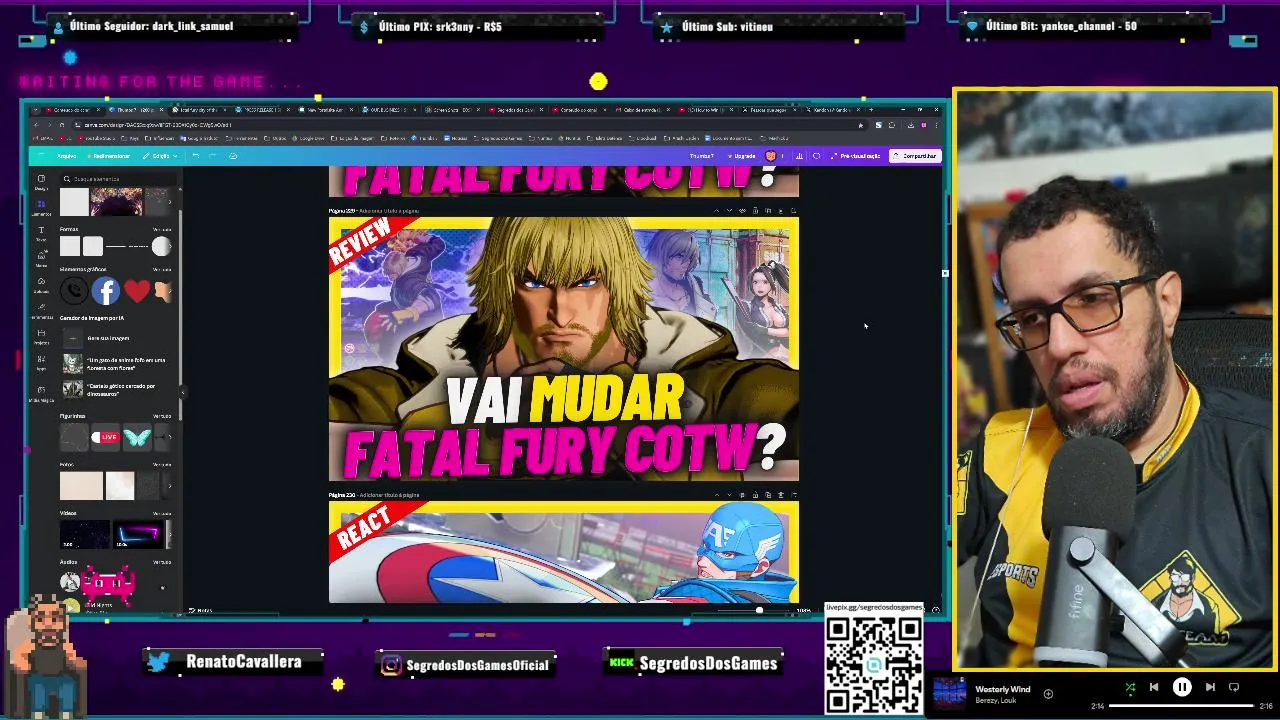The width and height of the screenshot is (1280, 720).
Task: Open the Notas button at the bottom
Action: 200,610
